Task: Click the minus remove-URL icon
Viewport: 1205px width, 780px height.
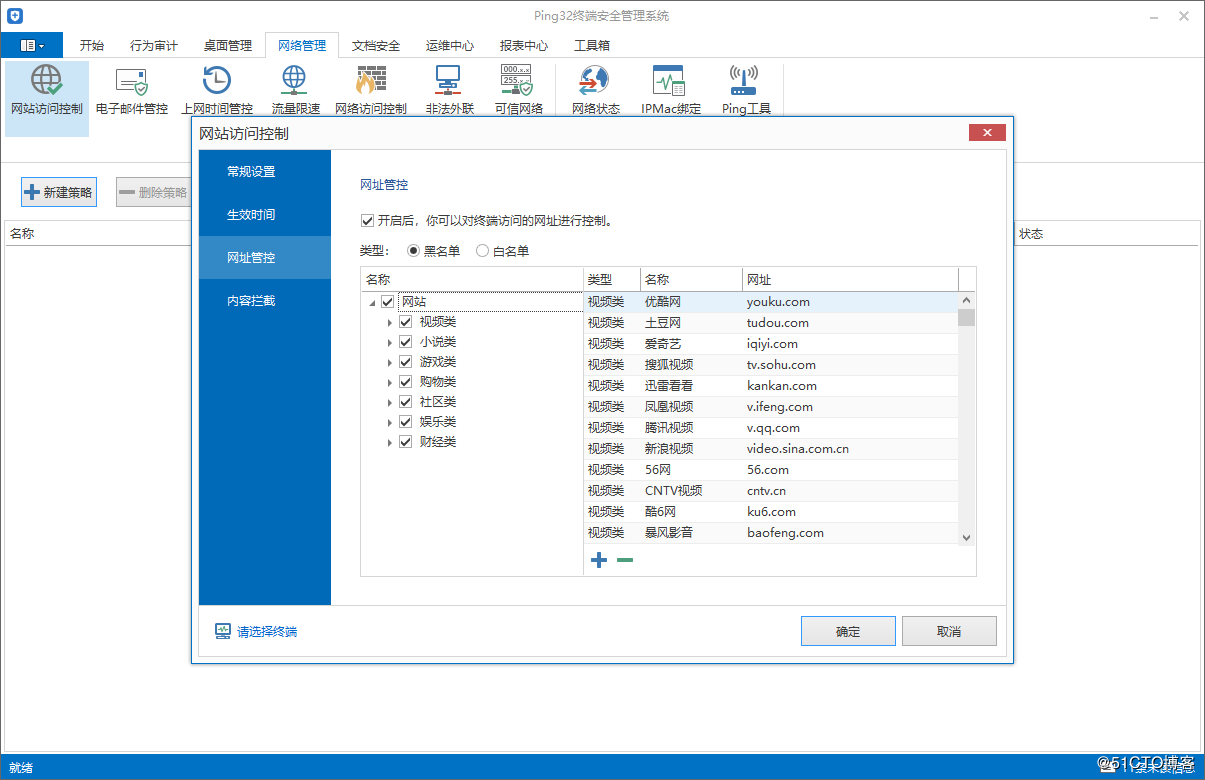Action: 625,560
